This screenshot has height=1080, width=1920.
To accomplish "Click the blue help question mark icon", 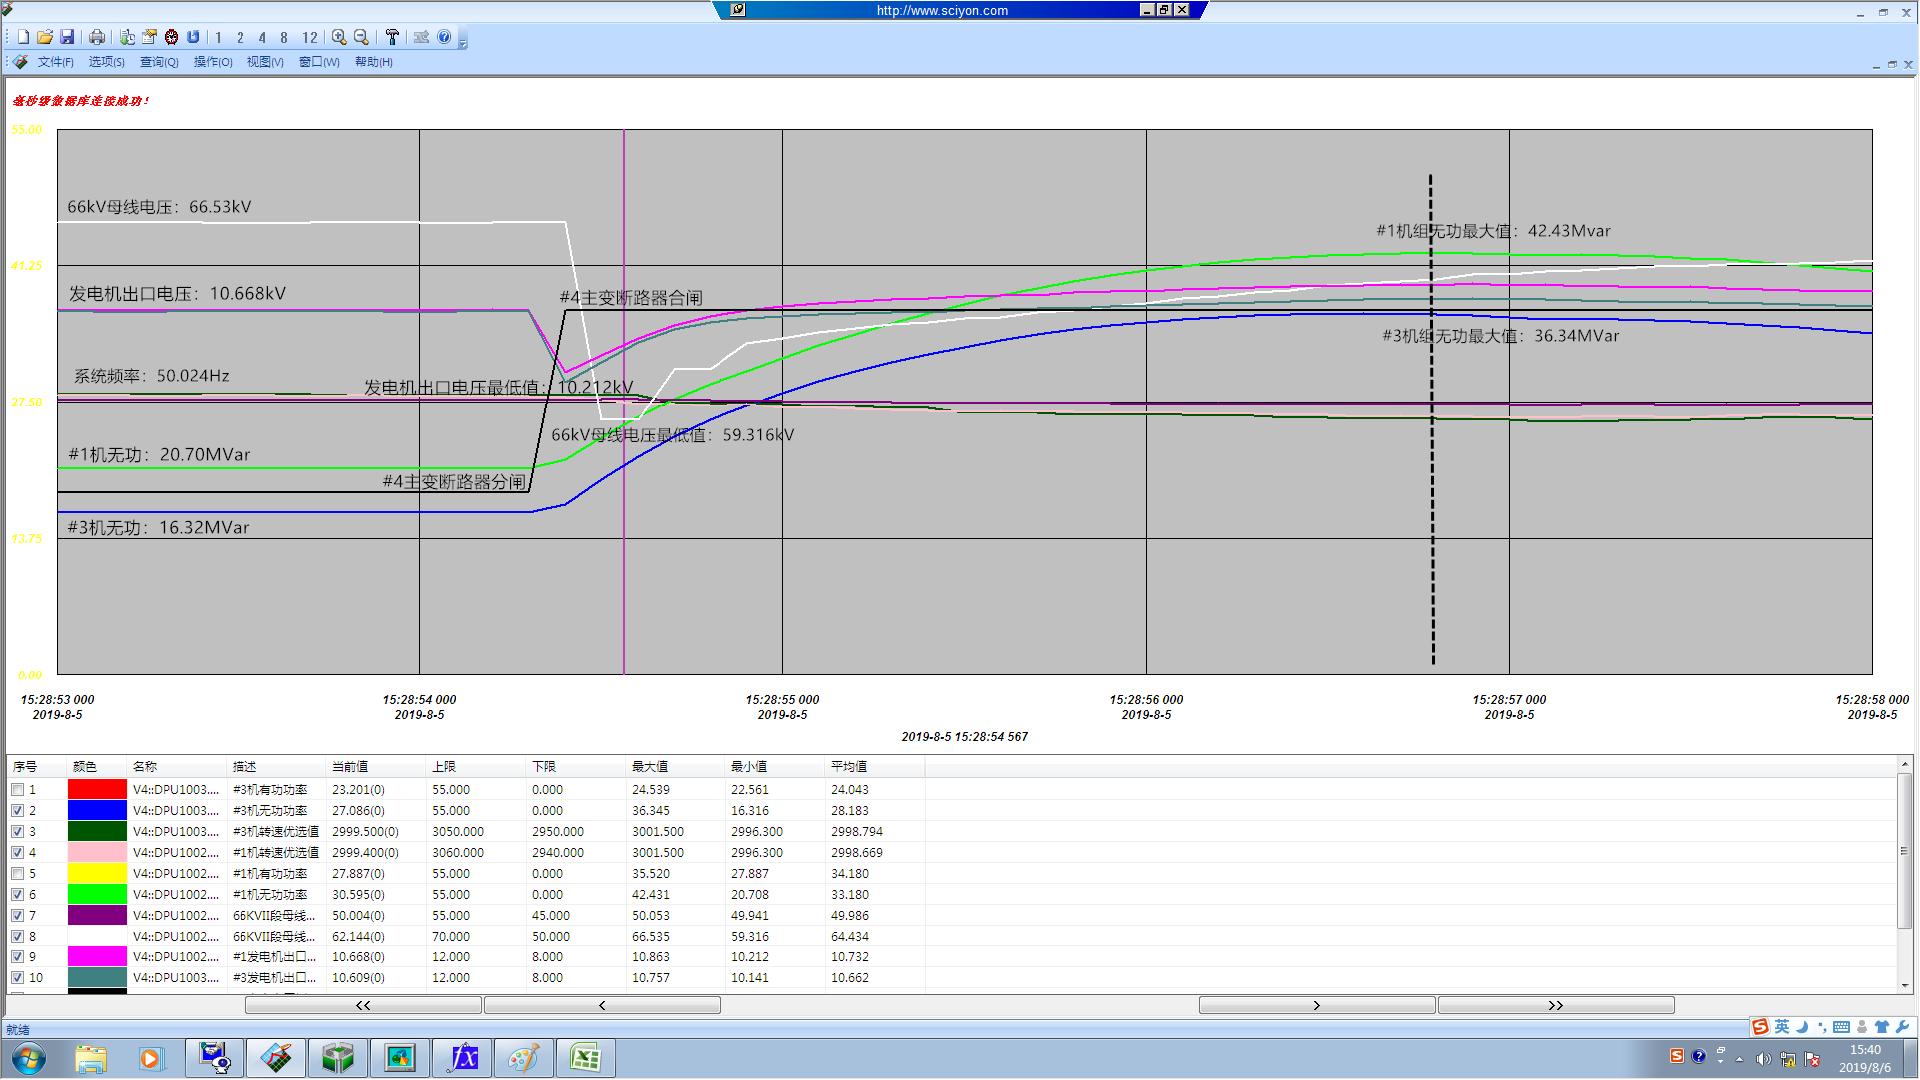I will point(444,37).
